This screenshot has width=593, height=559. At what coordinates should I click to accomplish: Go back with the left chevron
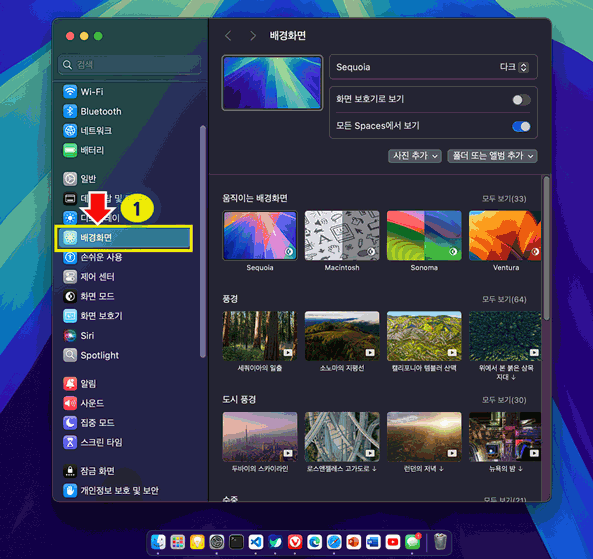tap(228, 36)
